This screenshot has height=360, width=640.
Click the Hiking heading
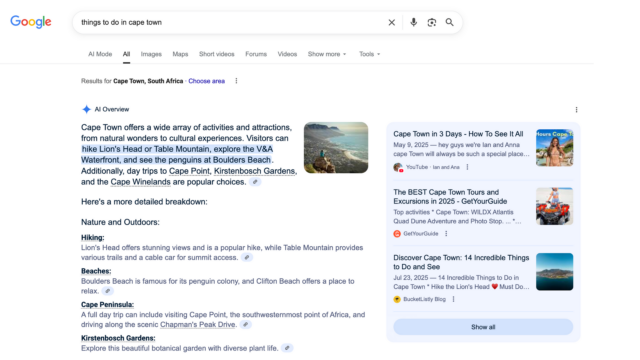(x=93, y=238)
